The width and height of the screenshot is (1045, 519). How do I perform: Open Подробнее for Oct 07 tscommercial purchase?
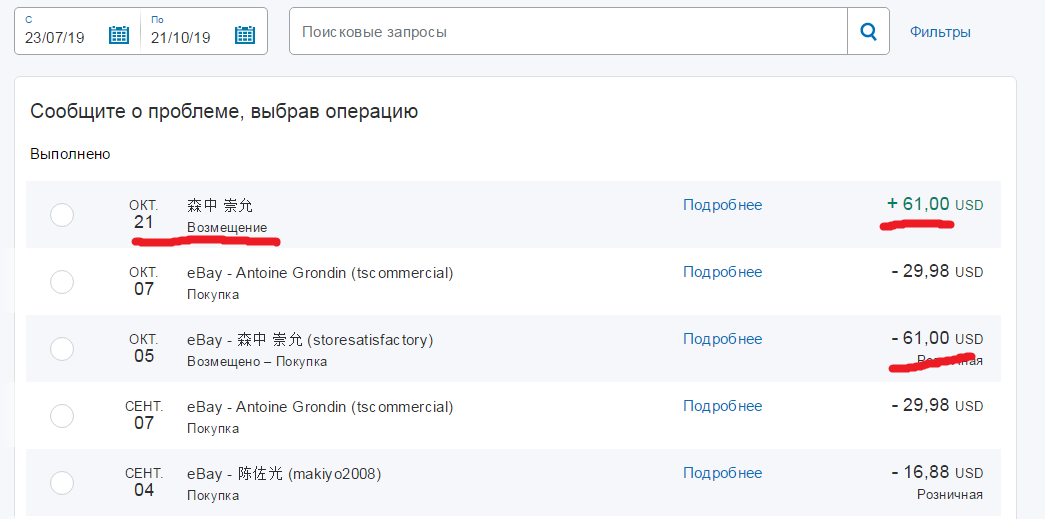tap(722, 272)
